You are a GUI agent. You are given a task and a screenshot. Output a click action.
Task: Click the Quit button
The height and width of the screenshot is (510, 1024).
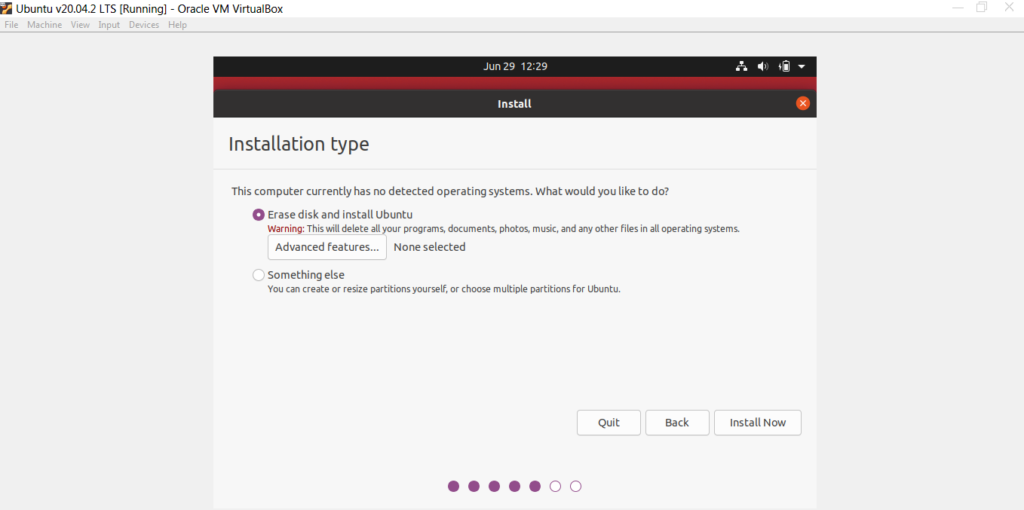(609, 422)
